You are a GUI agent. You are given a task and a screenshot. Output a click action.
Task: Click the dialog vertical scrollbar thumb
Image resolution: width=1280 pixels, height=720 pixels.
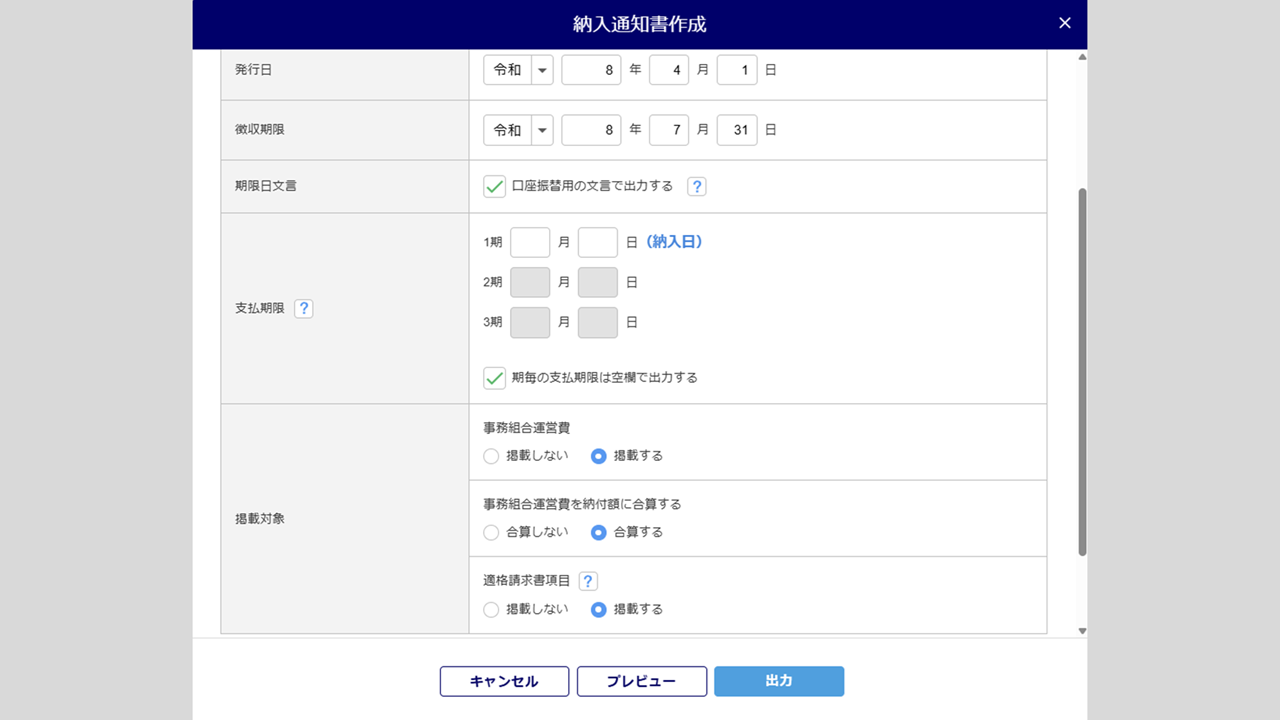click(x=1082, y=370)
